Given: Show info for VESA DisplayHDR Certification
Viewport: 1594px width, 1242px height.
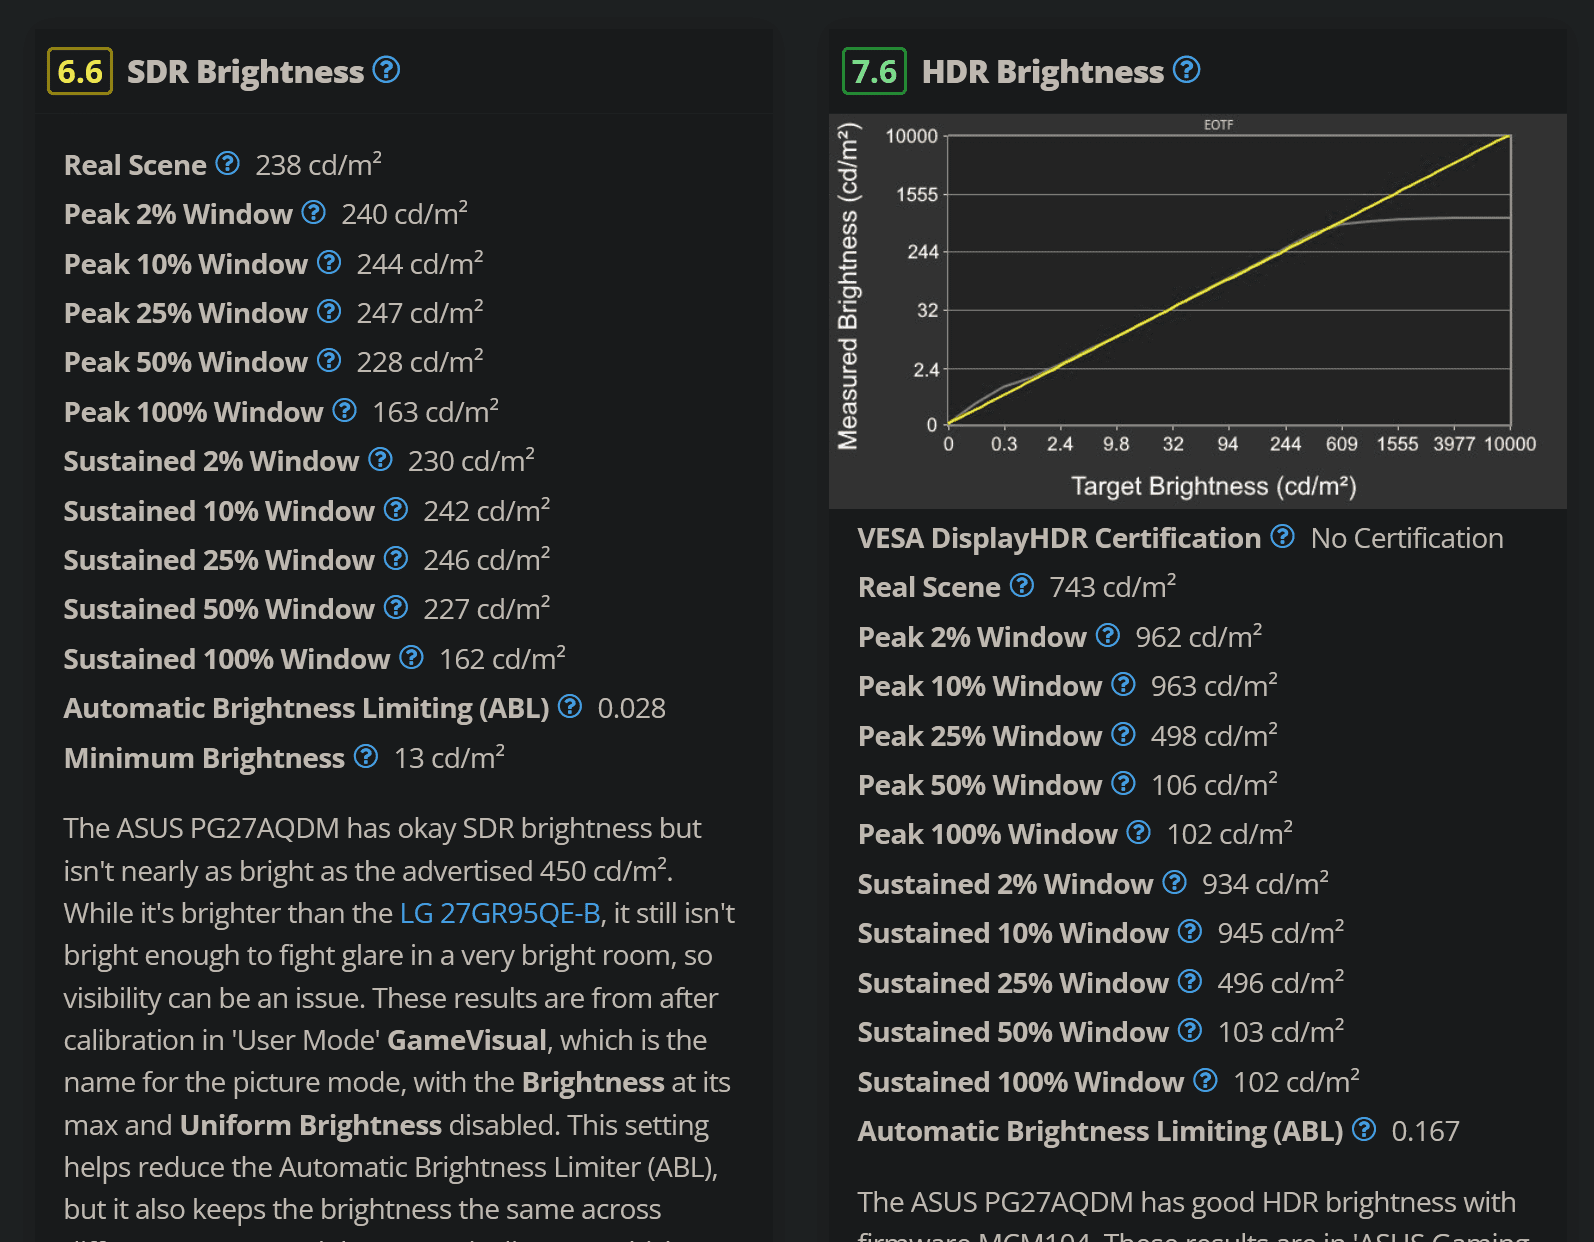Looking at the screenshot, I should point(1283,537).
